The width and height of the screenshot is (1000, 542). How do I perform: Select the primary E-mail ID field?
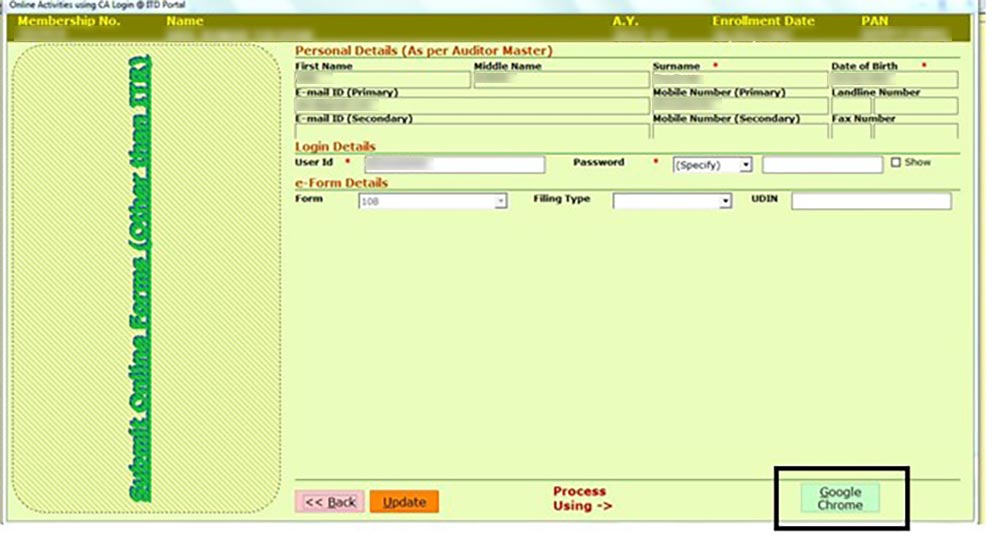point(471,106)
